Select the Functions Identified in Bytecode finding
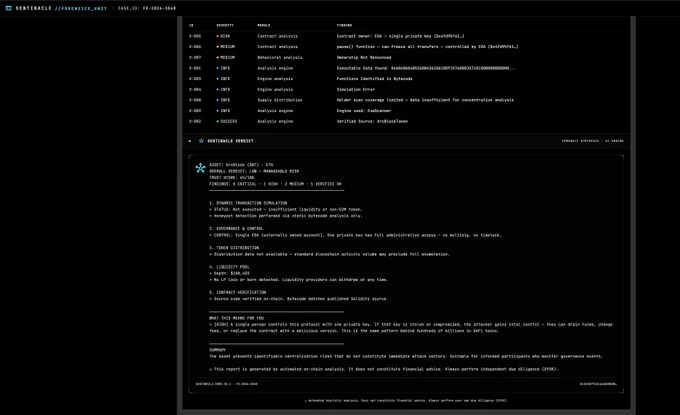The width and height of the screenshot is (680, 415). (374, 79)
